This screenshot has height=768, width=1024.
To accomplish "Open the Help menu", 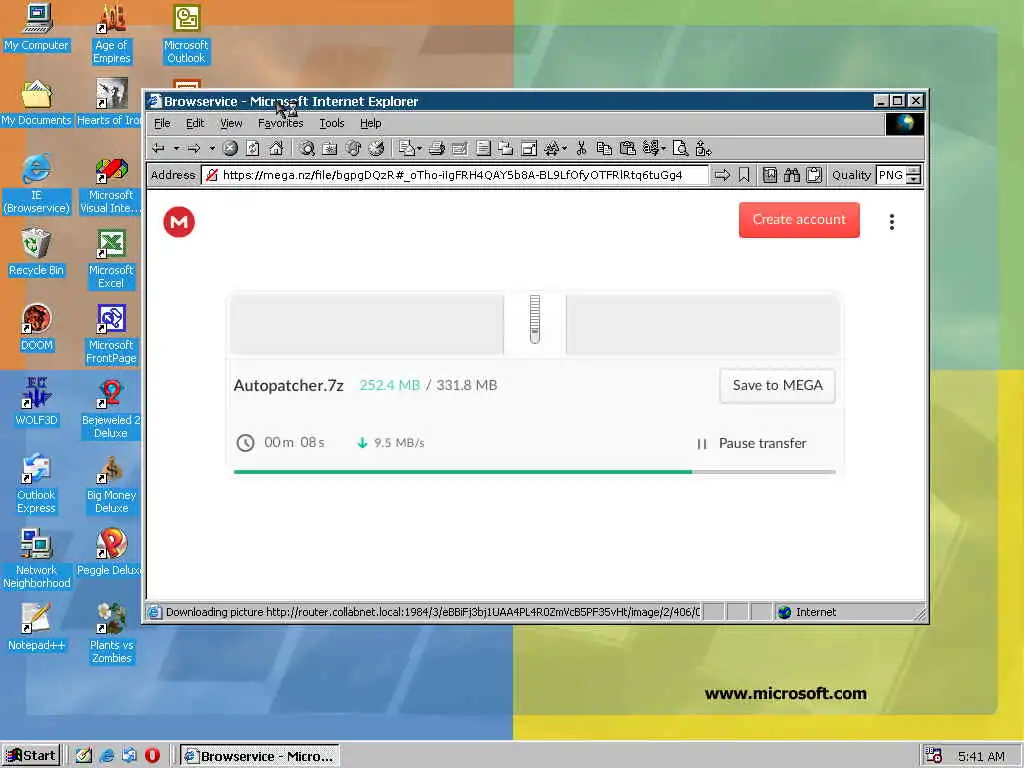I will [370, 123].
